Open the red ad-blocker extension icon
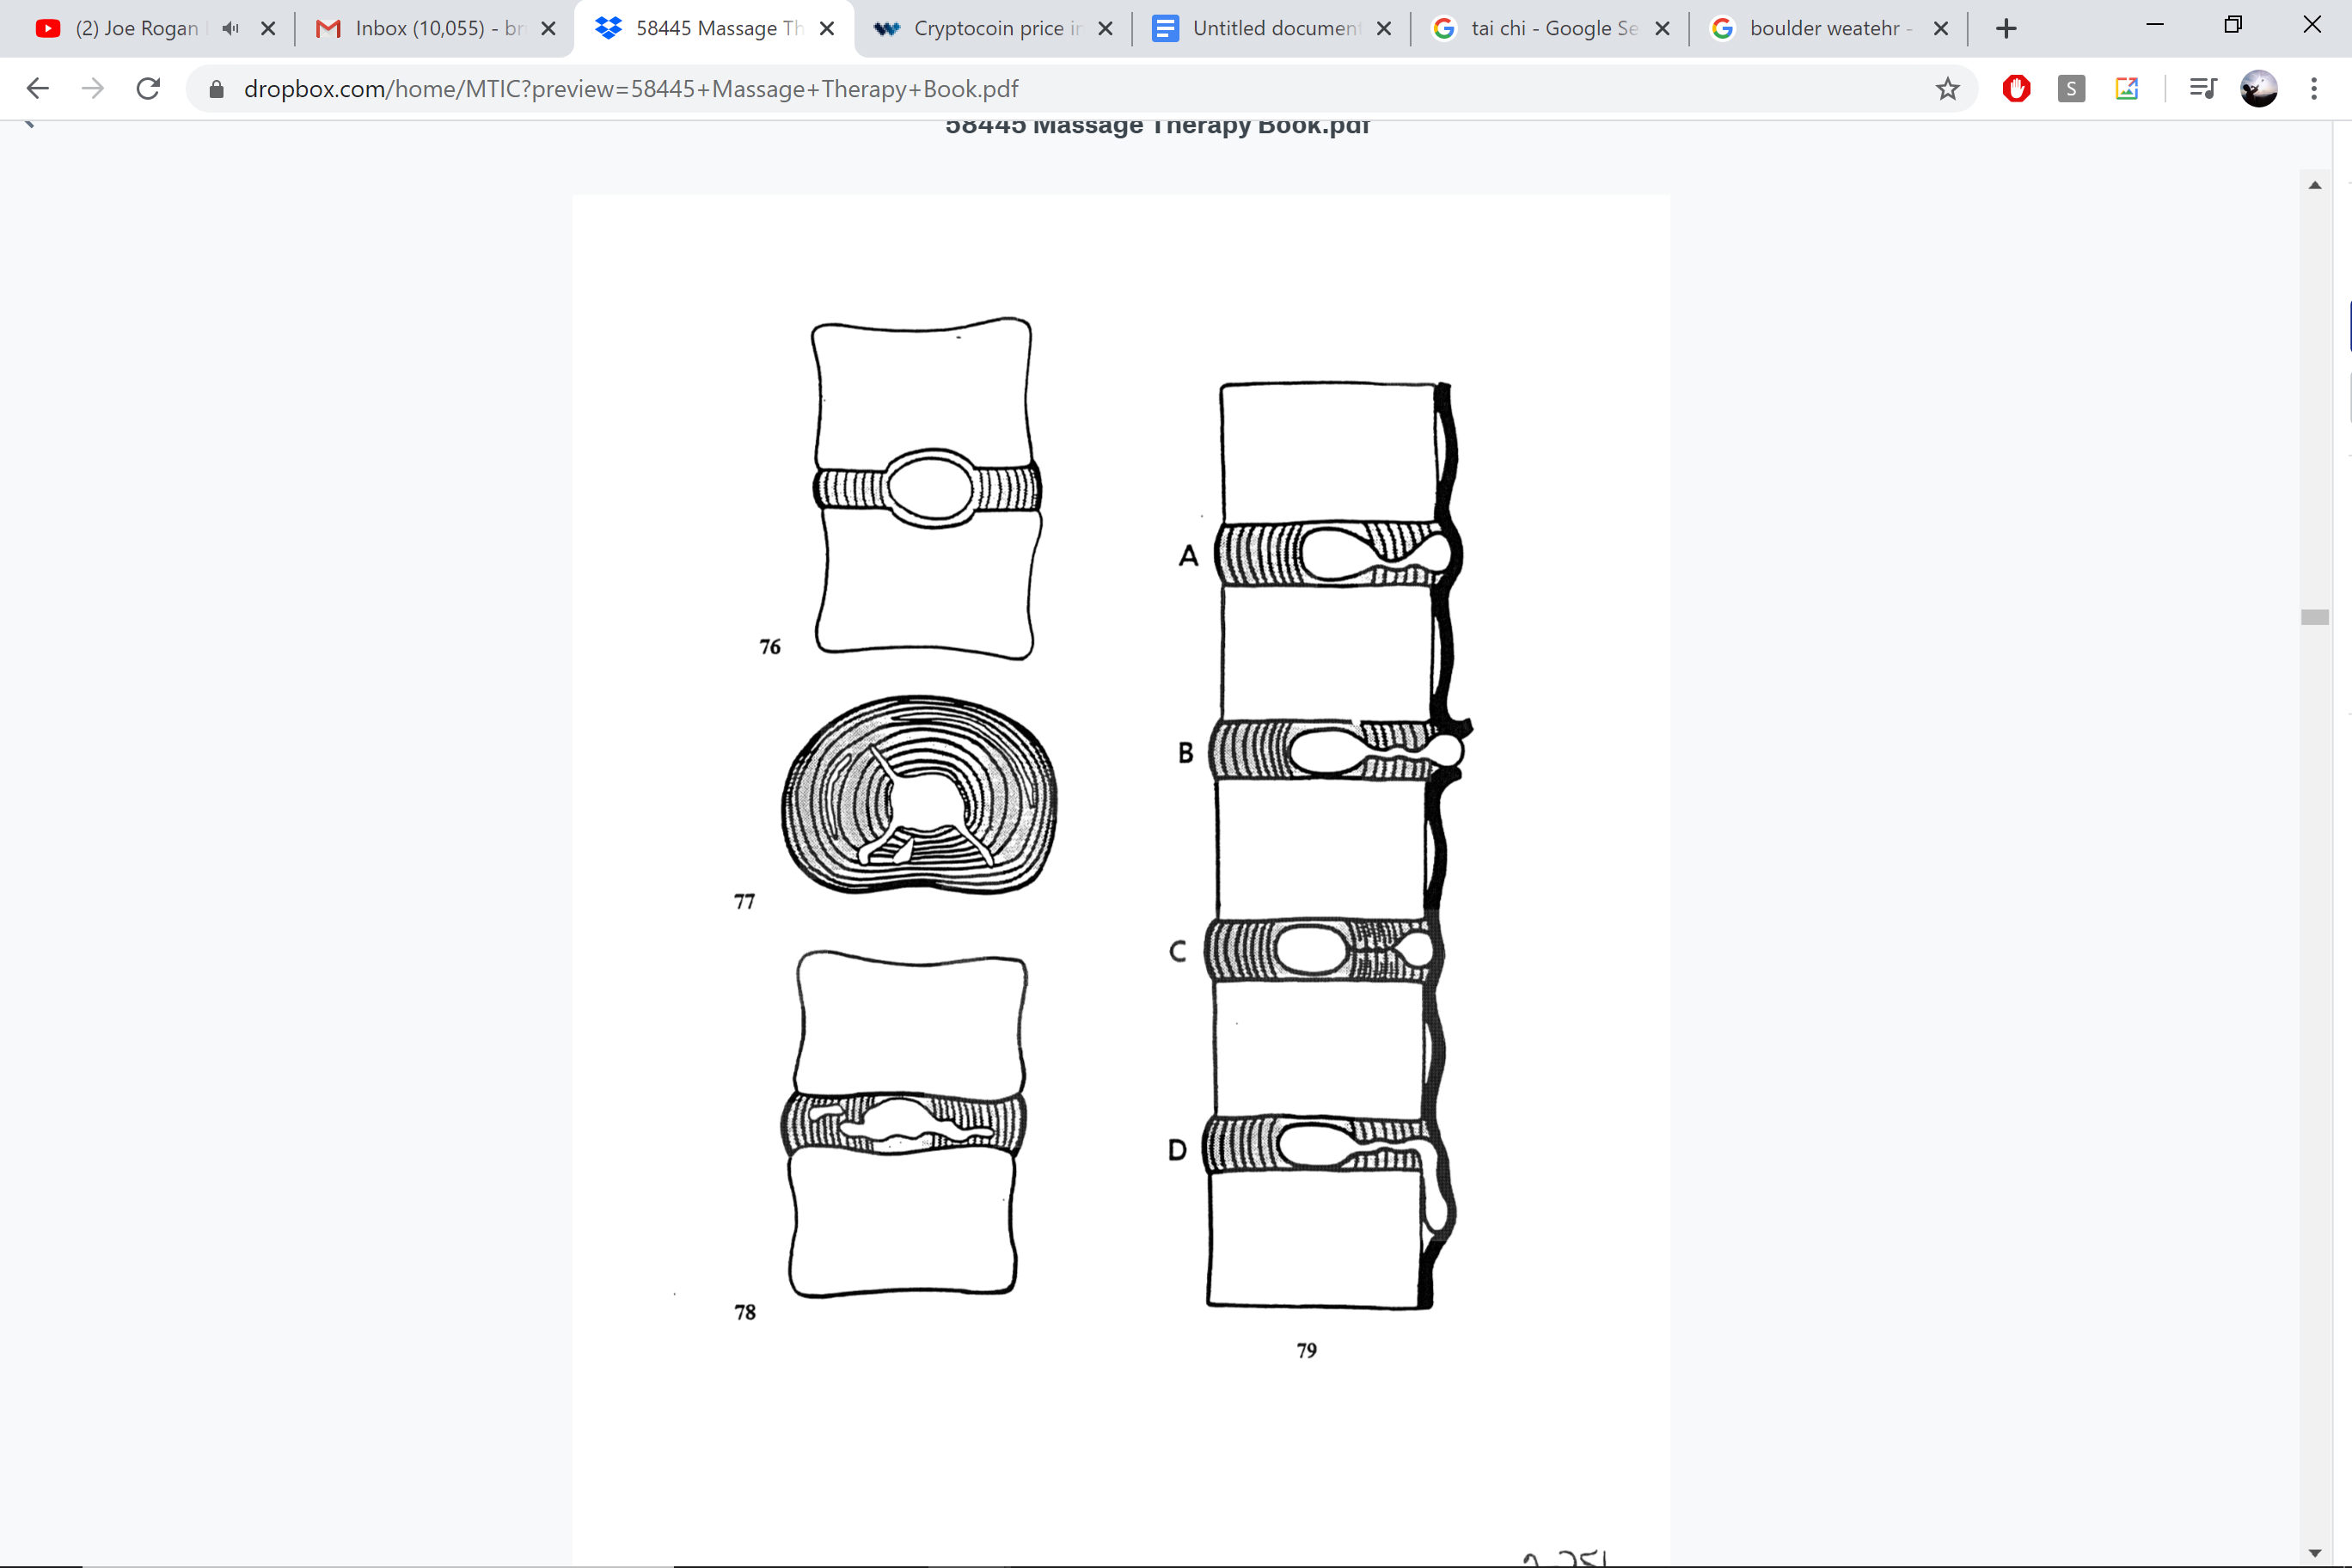The height and width of the screenshot is (1568, 2352). pos(2016,89)
